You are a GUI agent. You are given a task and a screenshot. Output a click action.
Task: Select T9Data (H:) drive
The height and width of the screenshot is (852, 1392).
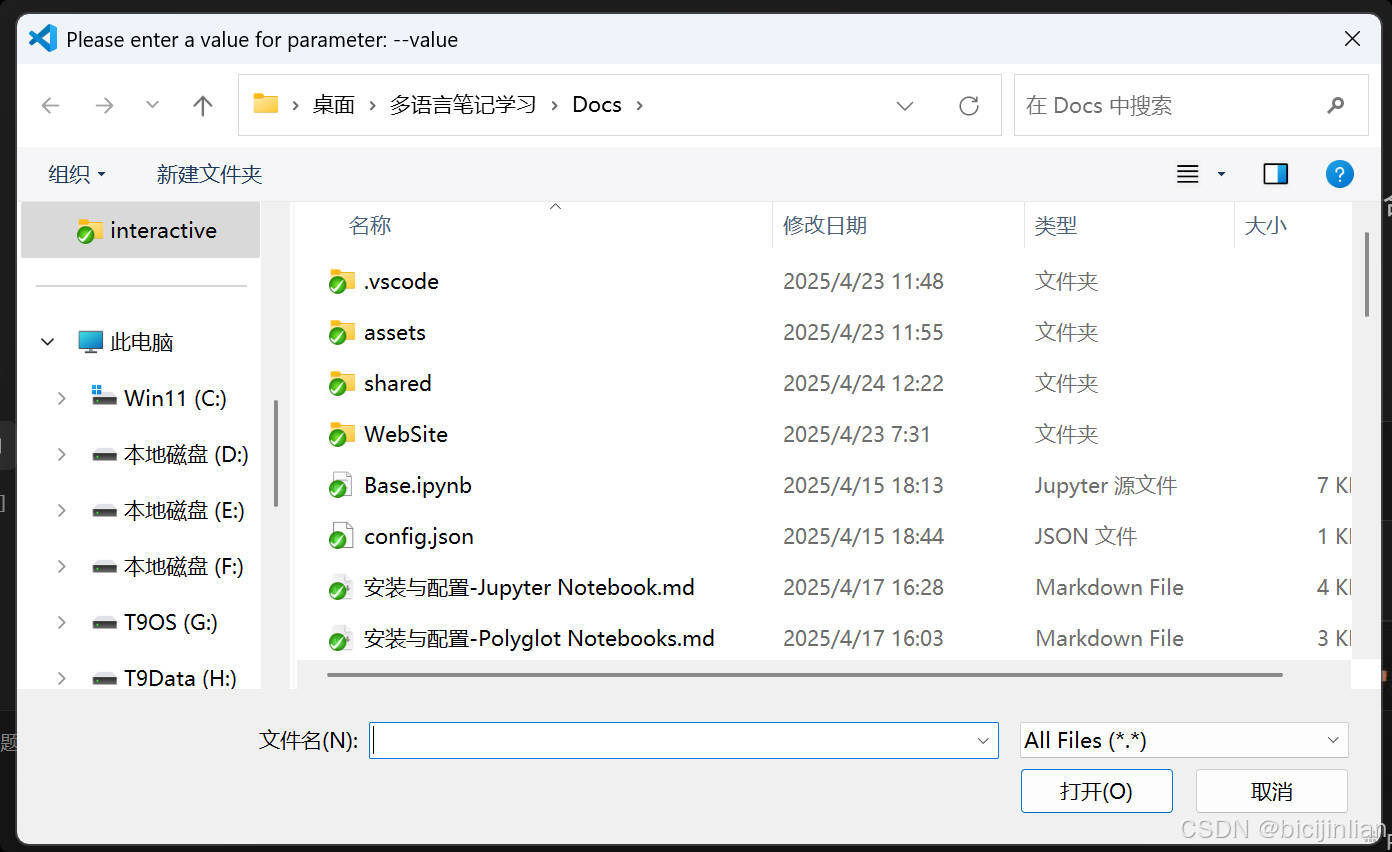pyautogui.click(x=165, y=678)
